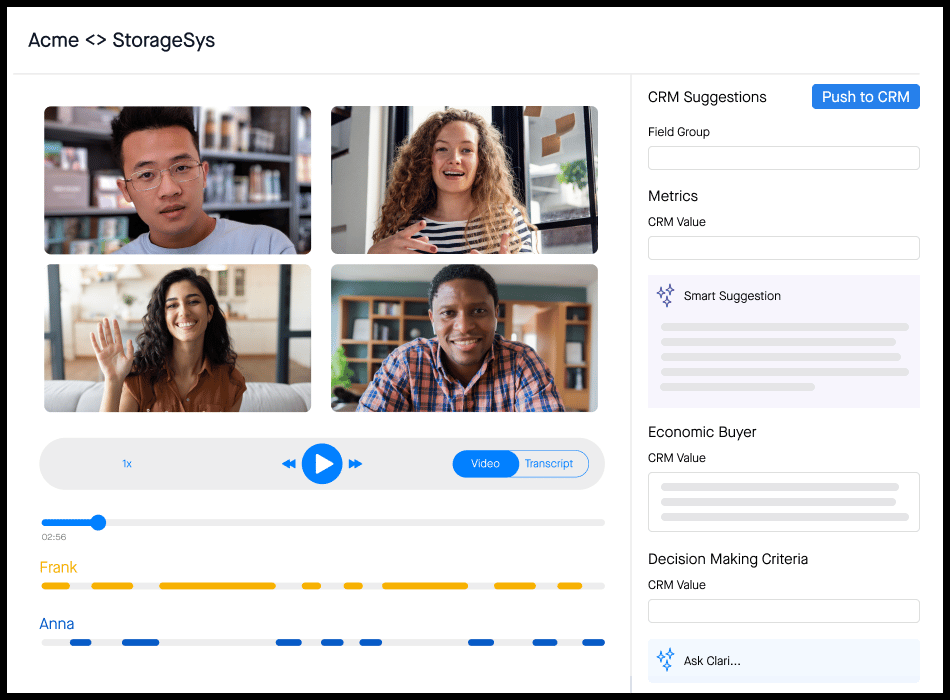Viewport: 950px width, 700px height.
Task: Click the fast-forward icon
Action: pos(356,463)
